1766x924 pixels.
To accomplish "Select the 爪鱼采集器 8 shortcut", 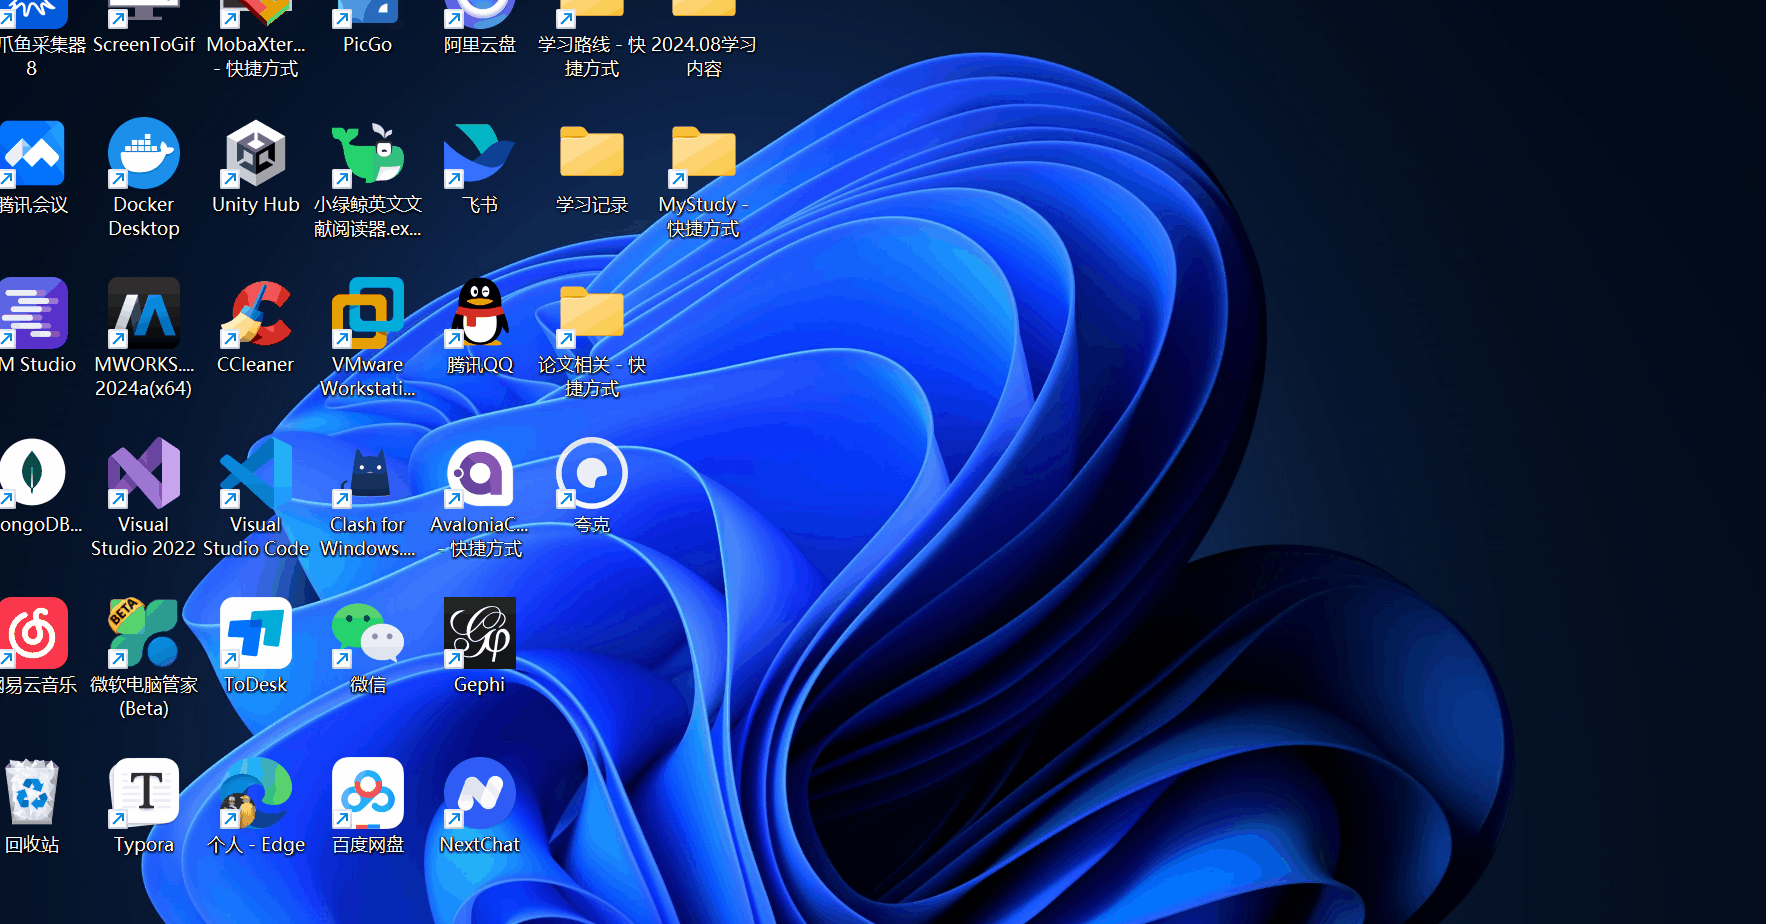I will coord(33,14).
